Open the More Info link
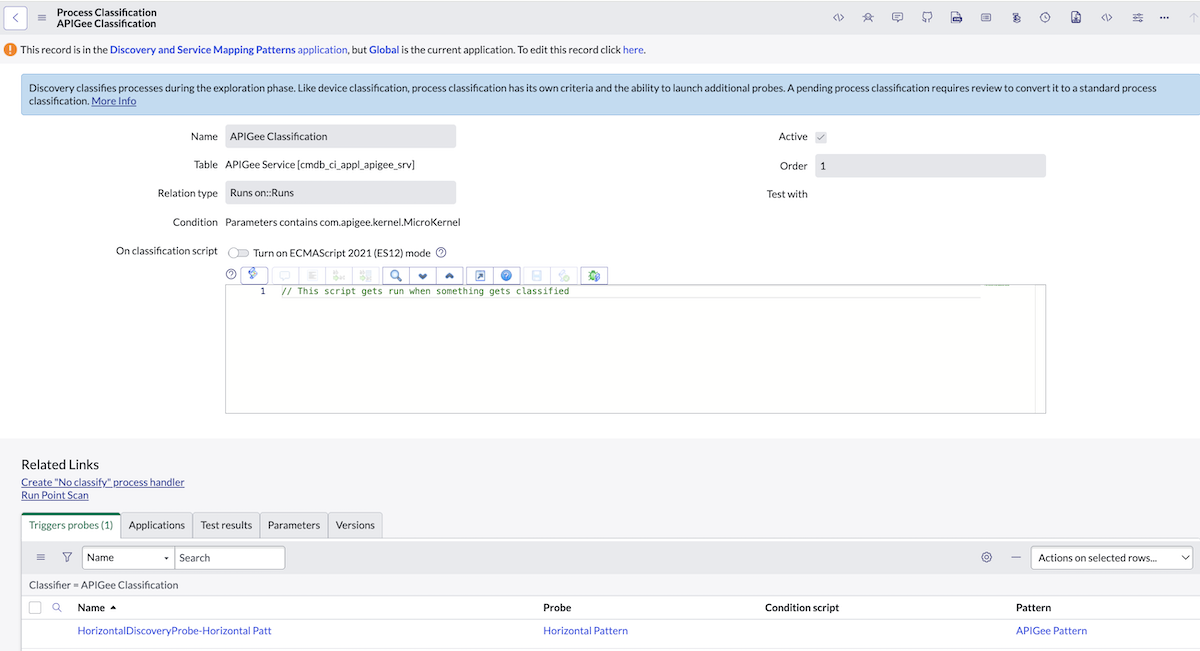1200x651 pixels. pyautogui.click(x=114, y=101)
